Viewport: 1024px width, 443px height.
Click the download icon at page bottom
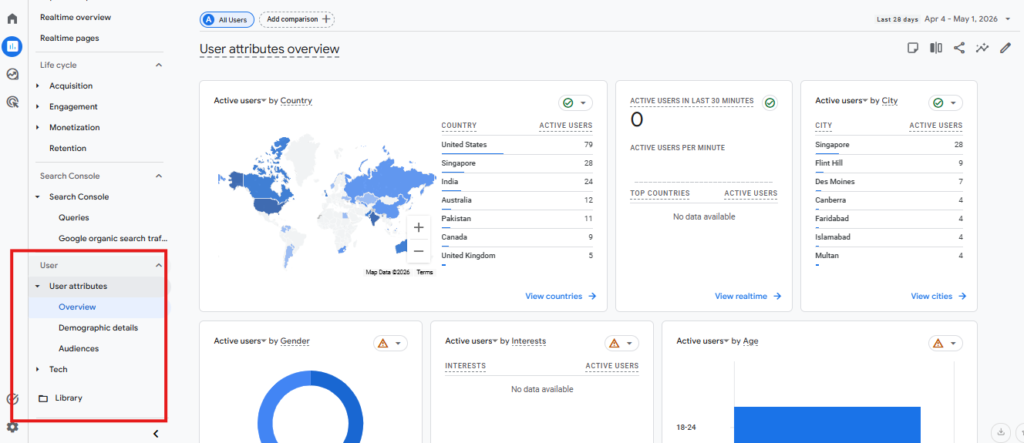click(1000, 432)
